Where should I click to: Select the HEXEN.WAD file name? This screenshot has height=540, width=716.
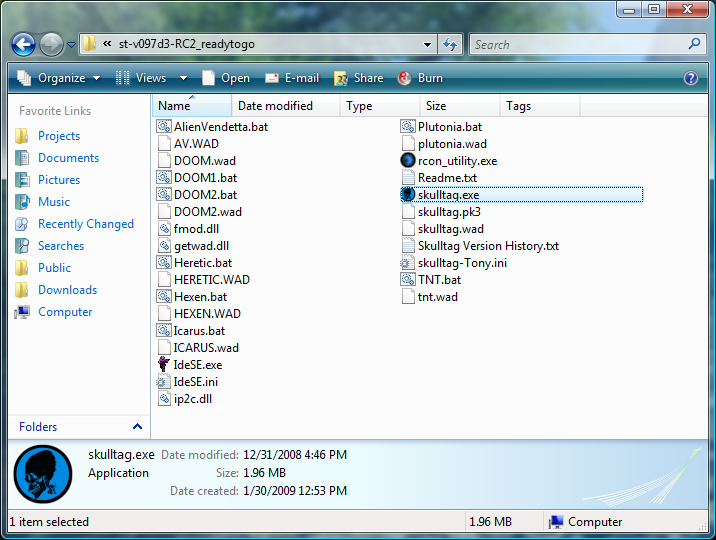point(207,314)
